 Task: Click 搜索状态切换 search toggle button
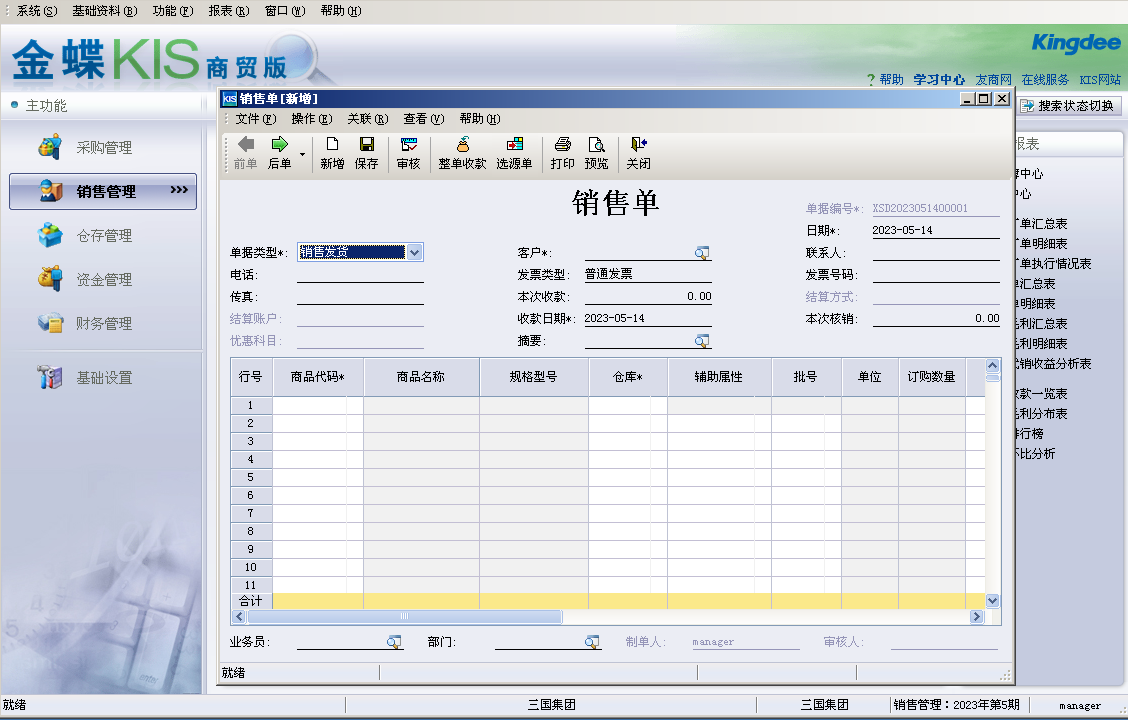1068,106
